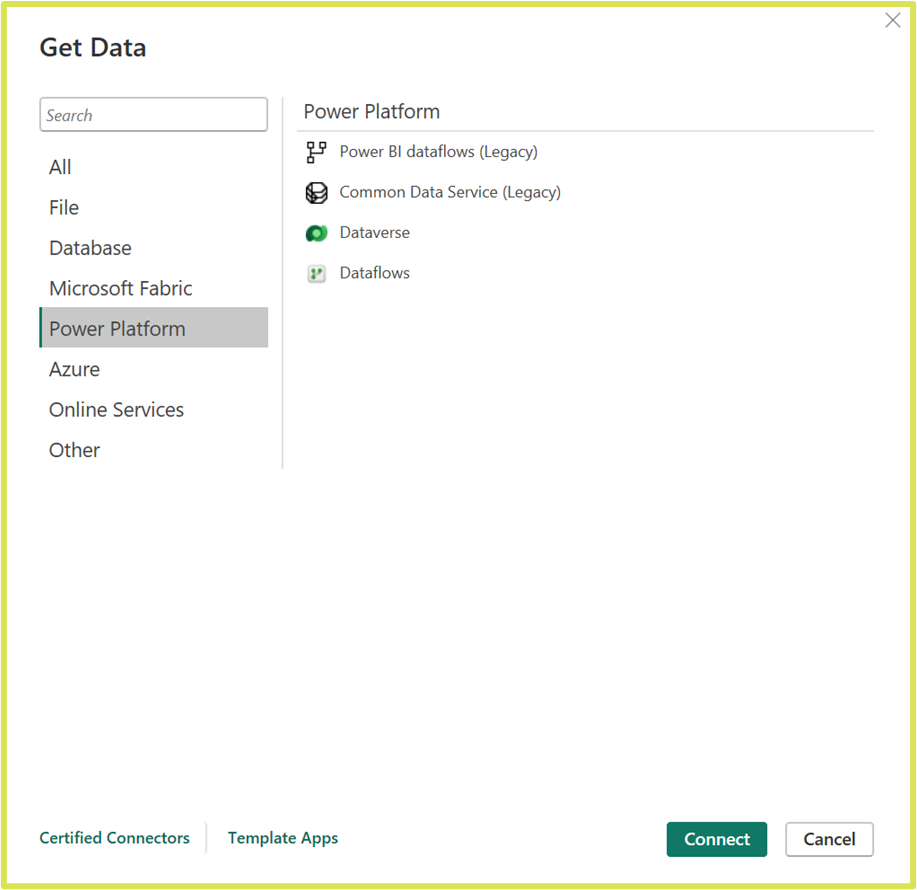
Task: Click the Common Data Service database icon
Action: 316,192
